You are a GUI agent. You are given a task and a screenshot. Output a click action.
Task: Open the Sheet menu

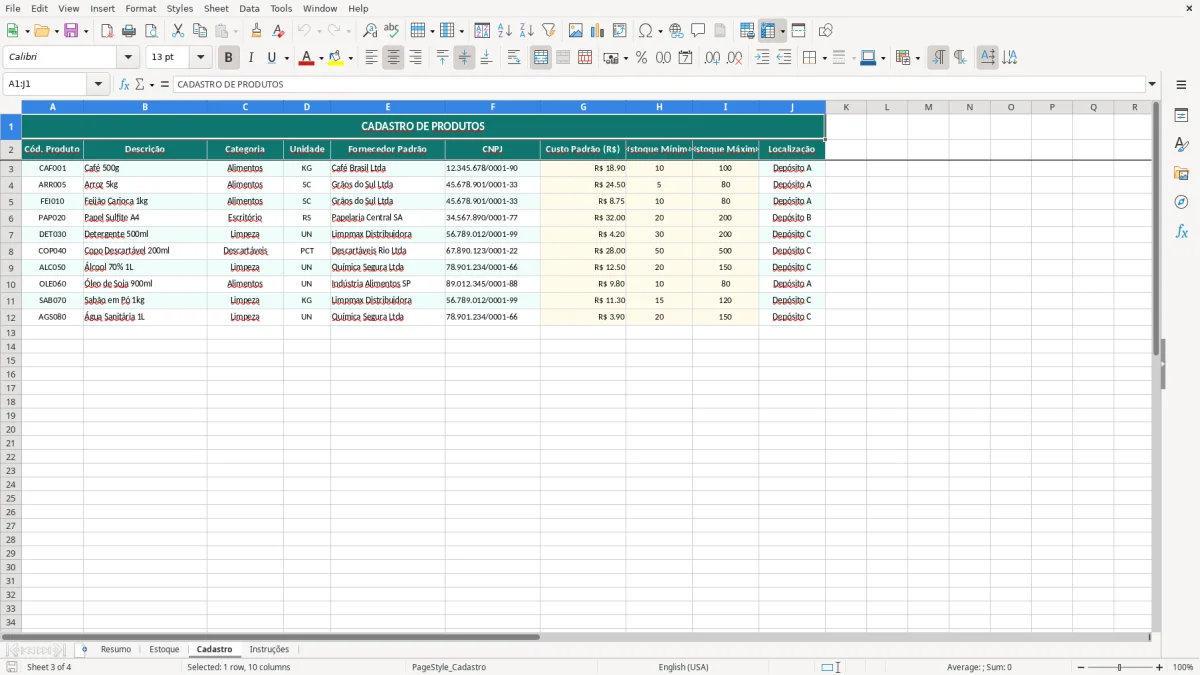click(216, 8)
